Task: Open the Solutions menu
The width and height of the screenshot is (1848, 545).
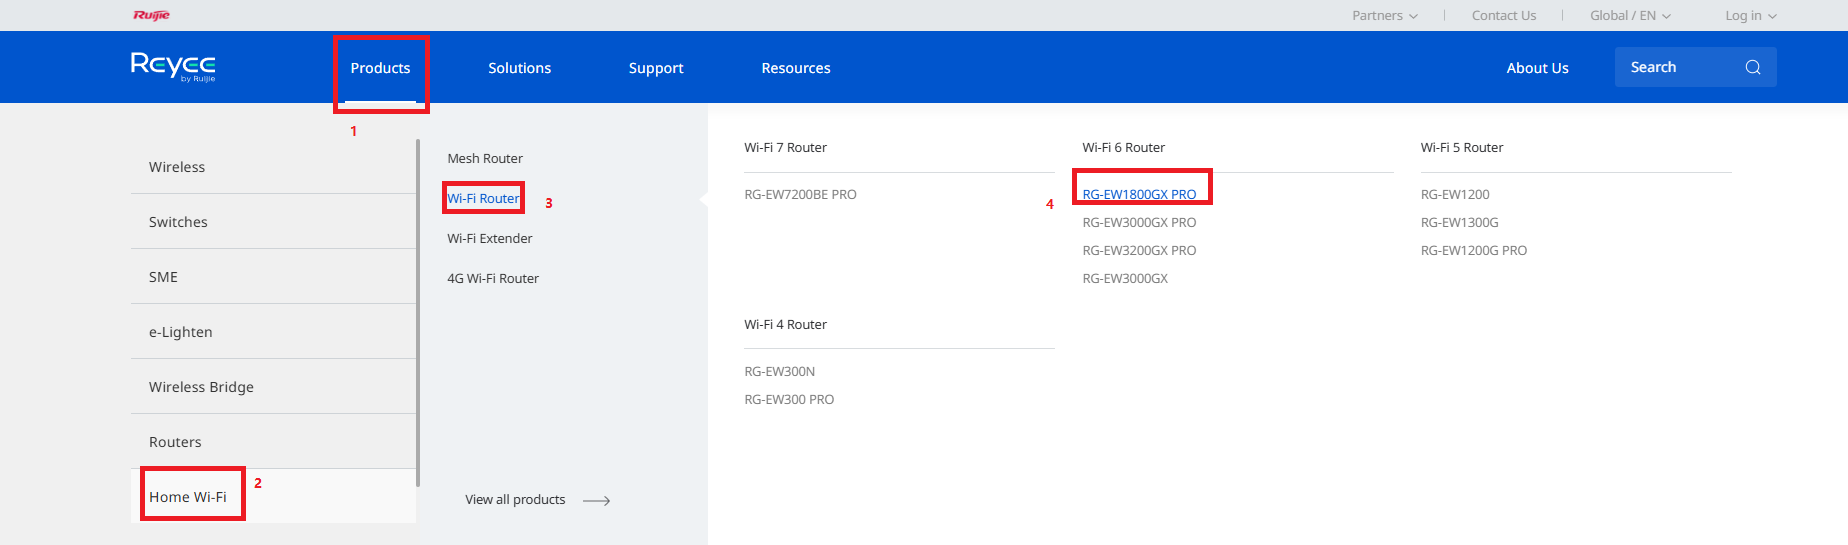Action: 519,68
